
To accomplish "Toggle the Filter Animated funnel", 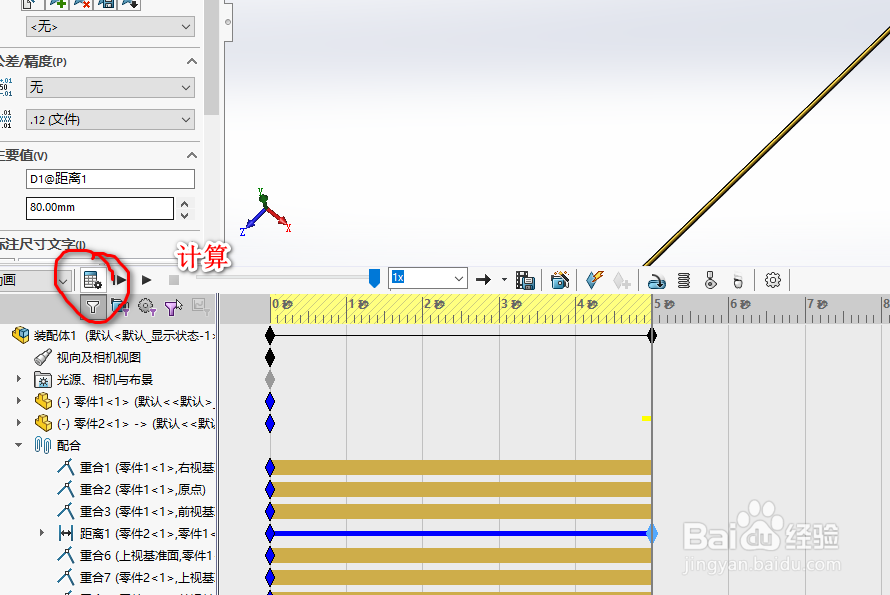I will pos(118,307).
